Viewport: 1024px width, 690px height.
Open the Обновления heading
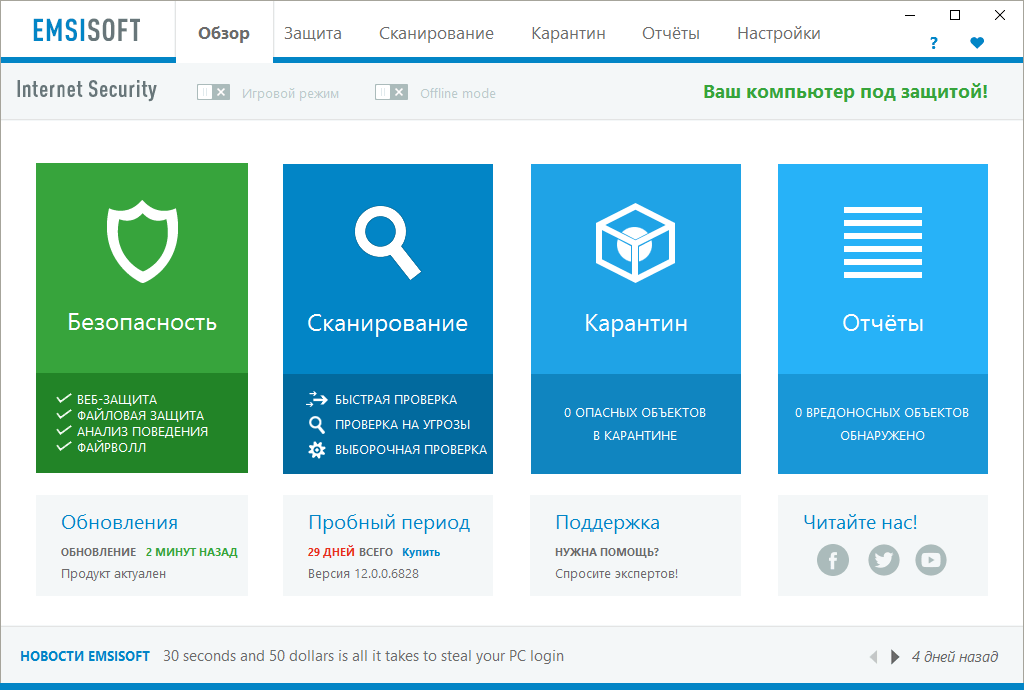[x=120, y=522]
